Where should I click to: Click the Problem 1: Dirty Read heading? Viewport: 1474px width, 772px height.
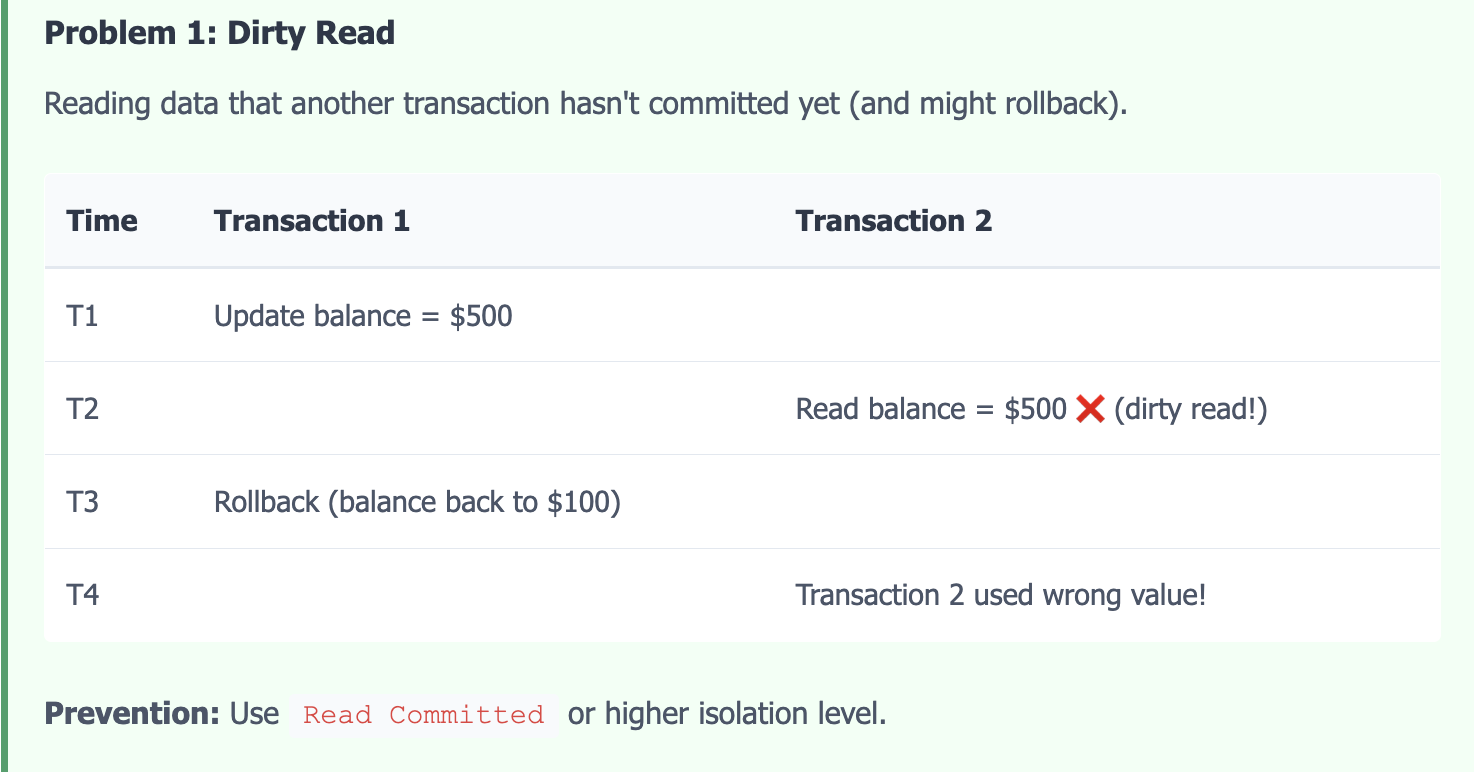[x=220, y=33]
